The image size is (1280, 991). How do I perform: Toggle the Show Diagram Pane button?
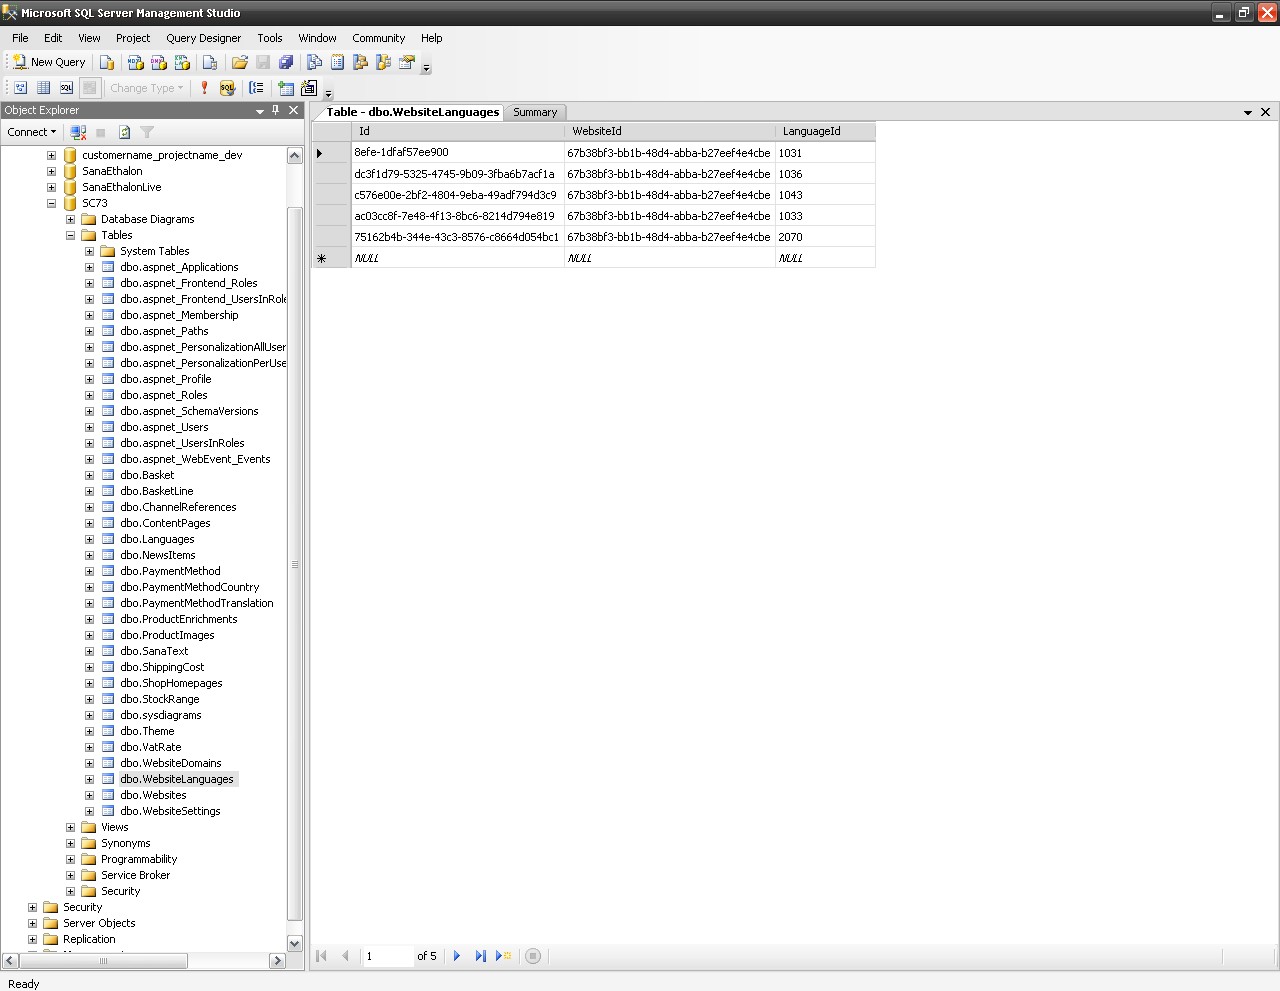(20, 88)
